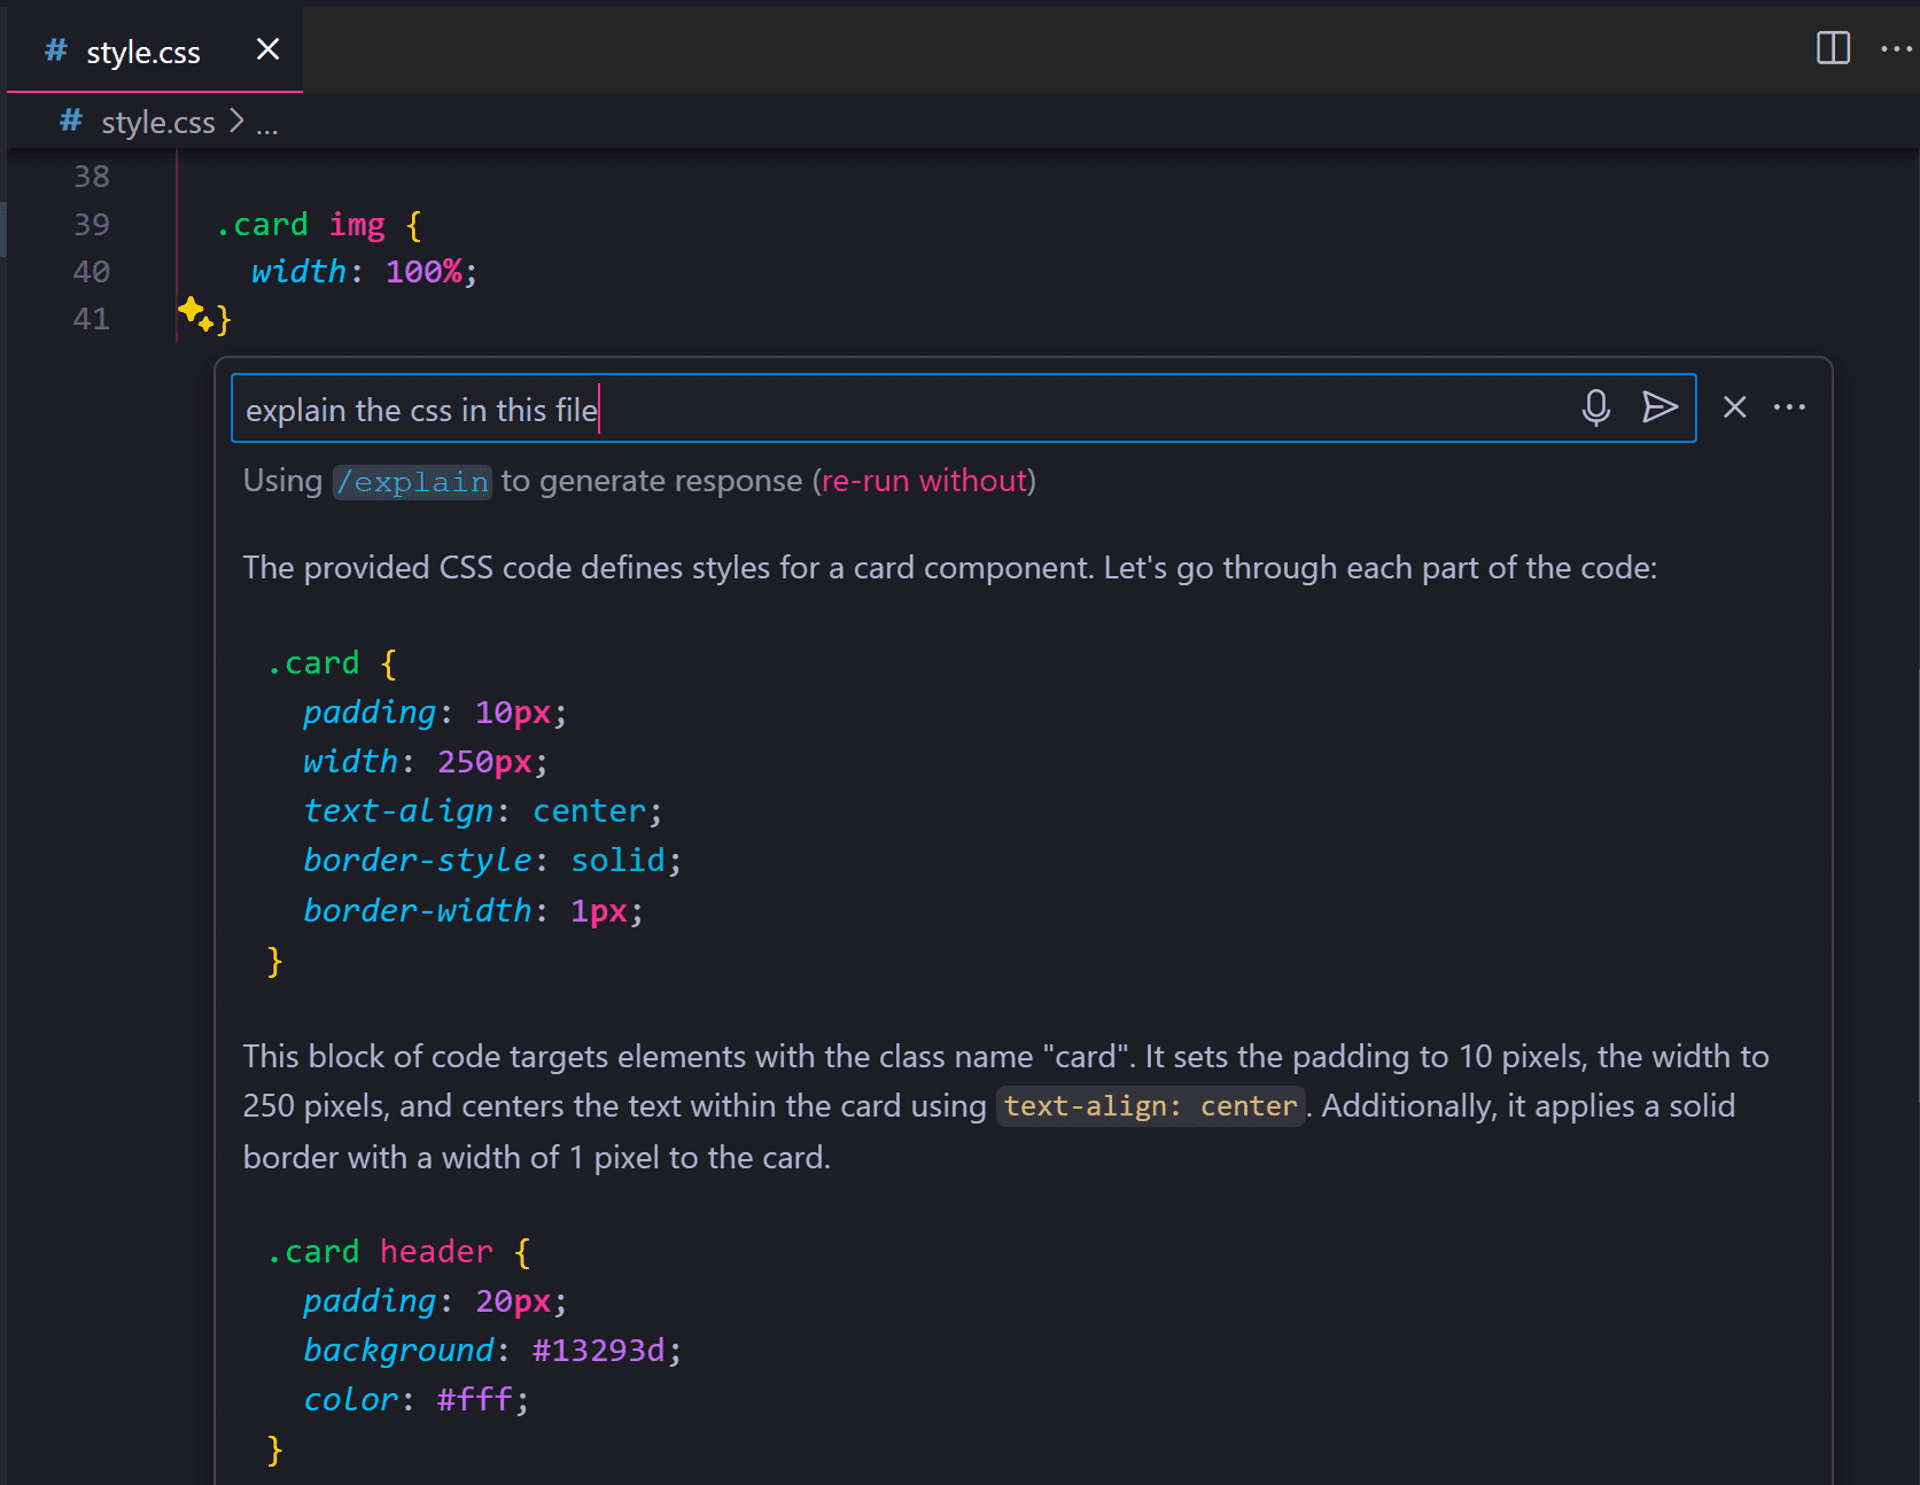Dismiss the inline Copilot chat with the X
The width and height of the screenshot is (1920, 1485).
coord(1733,407)
